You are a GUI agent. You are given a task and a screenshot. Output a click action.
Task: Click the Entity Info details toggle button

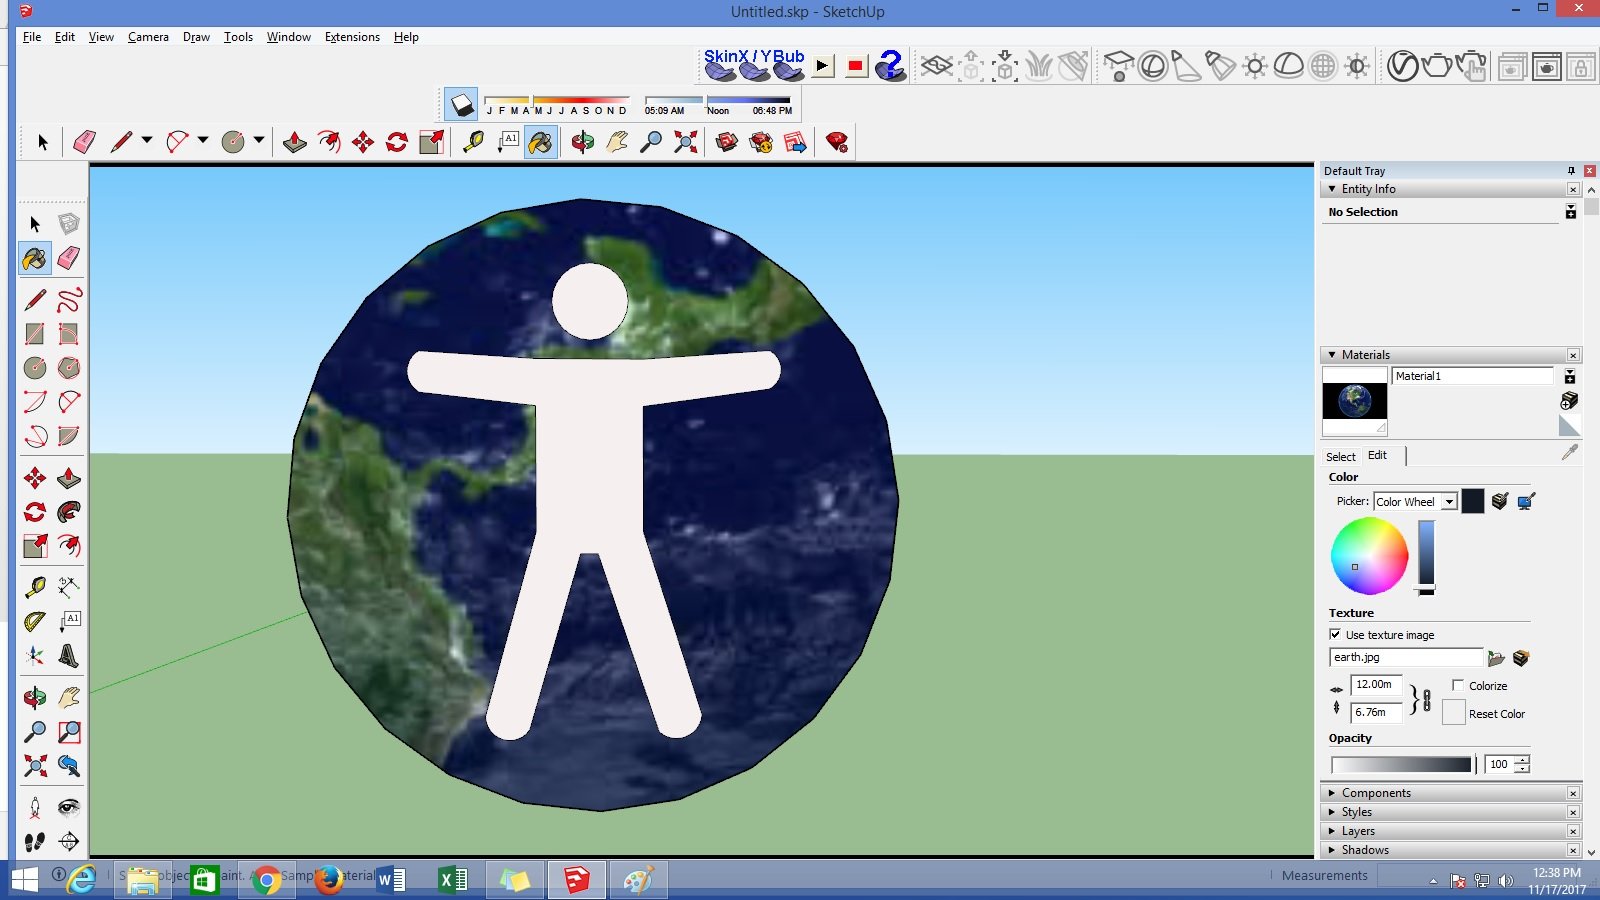point(1570,212)
